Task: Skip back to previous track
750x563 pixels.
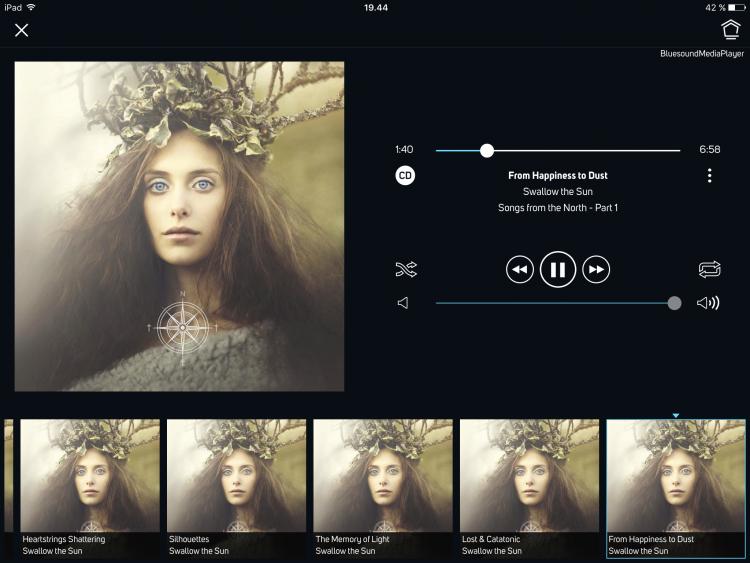Action: pyautogui.click(x=519, y=270)
